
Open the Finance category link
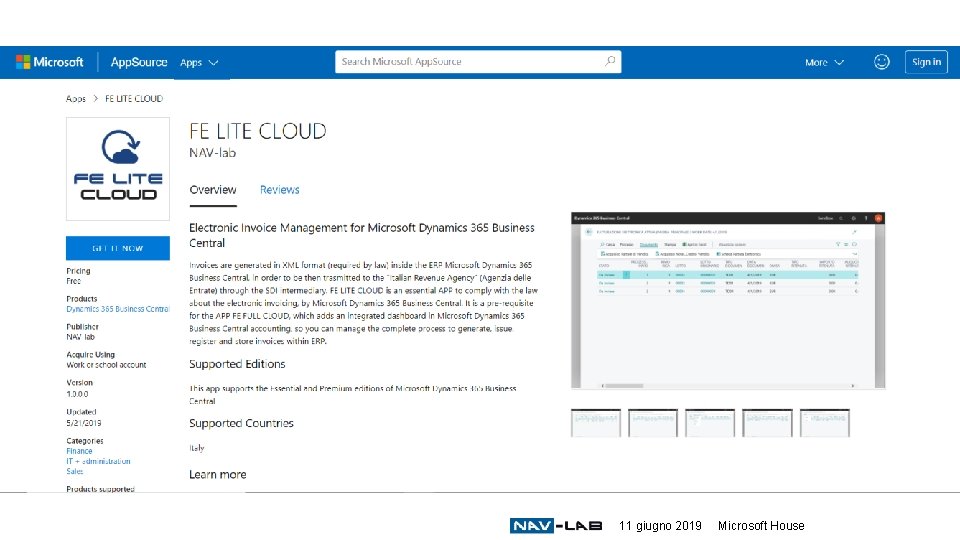coord(79,451)
